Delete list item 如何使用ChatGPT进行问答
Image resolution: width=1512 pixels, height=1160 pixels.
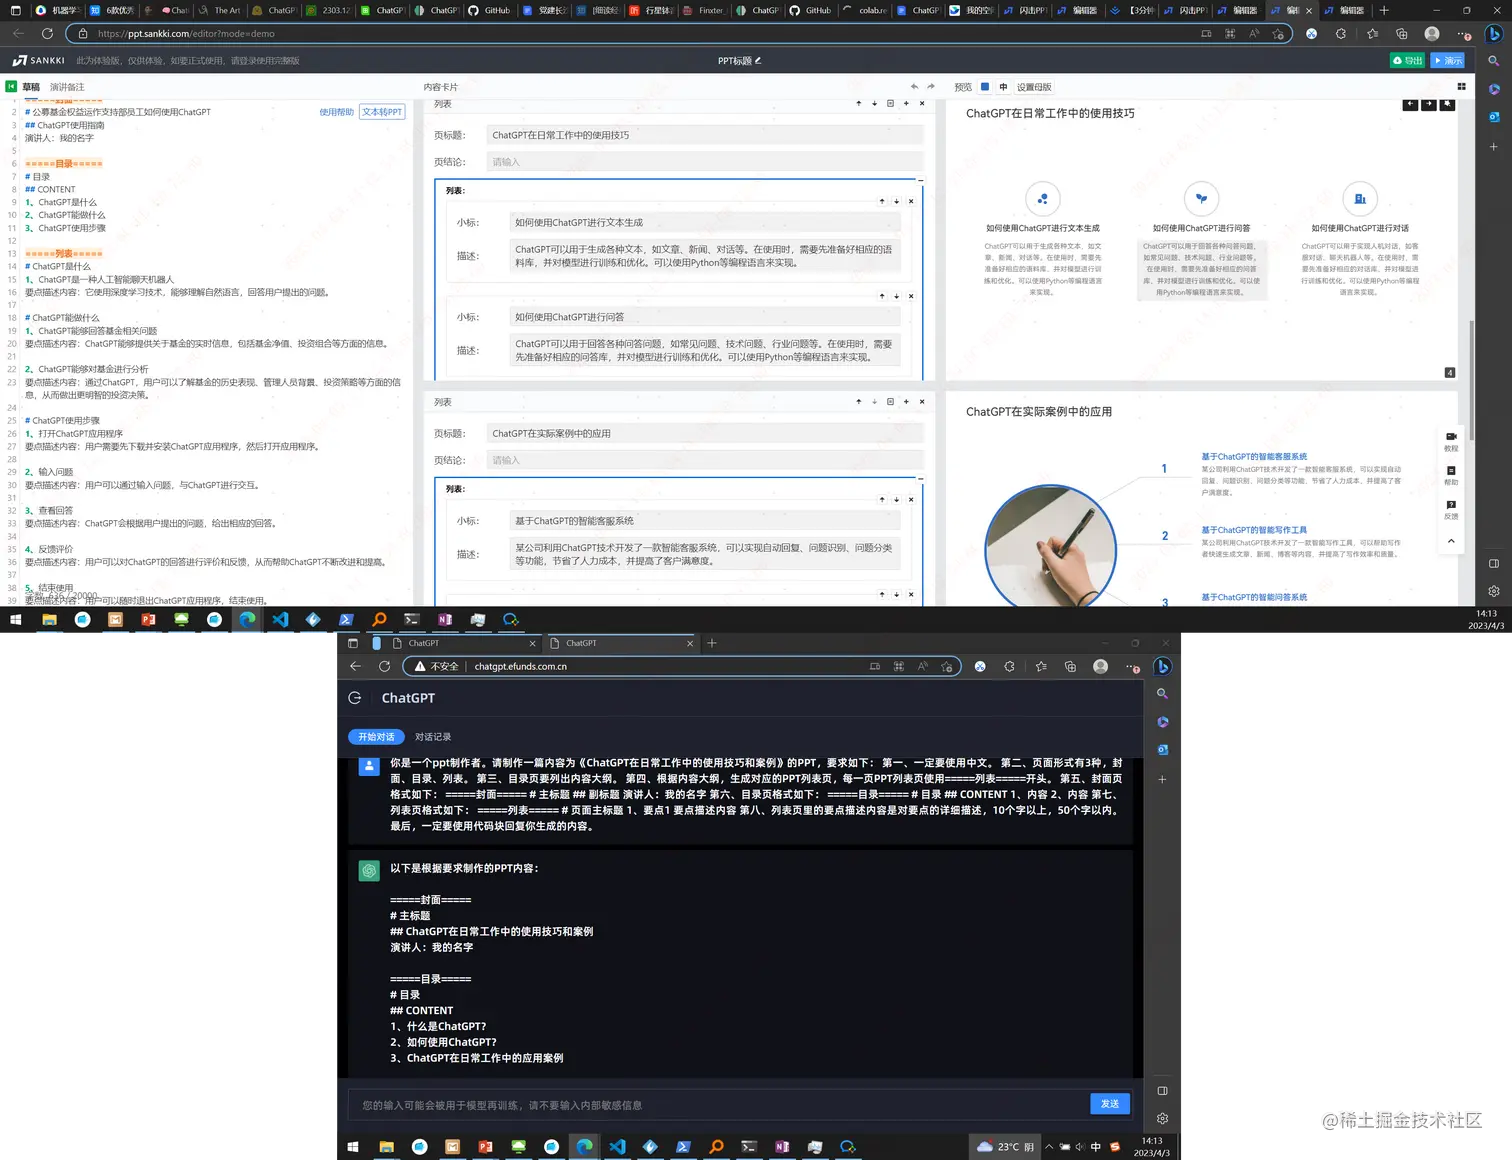coord(911,296)
